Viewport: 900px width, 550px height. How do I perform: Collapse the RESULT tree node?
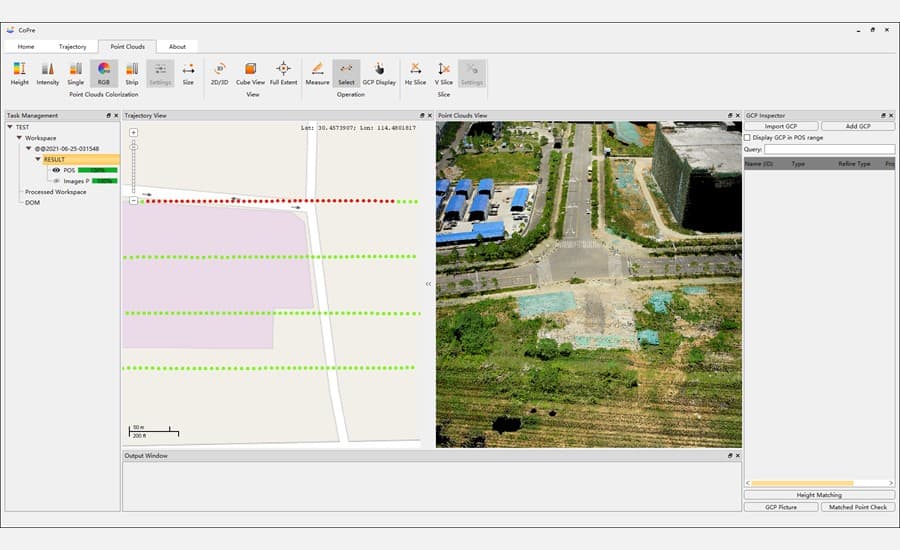pos(38,159)
